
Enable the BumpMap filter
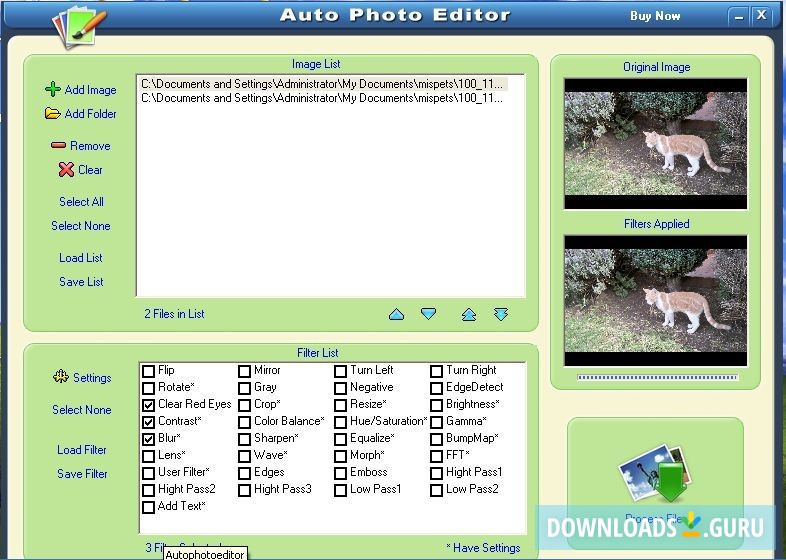pos(437,439)
